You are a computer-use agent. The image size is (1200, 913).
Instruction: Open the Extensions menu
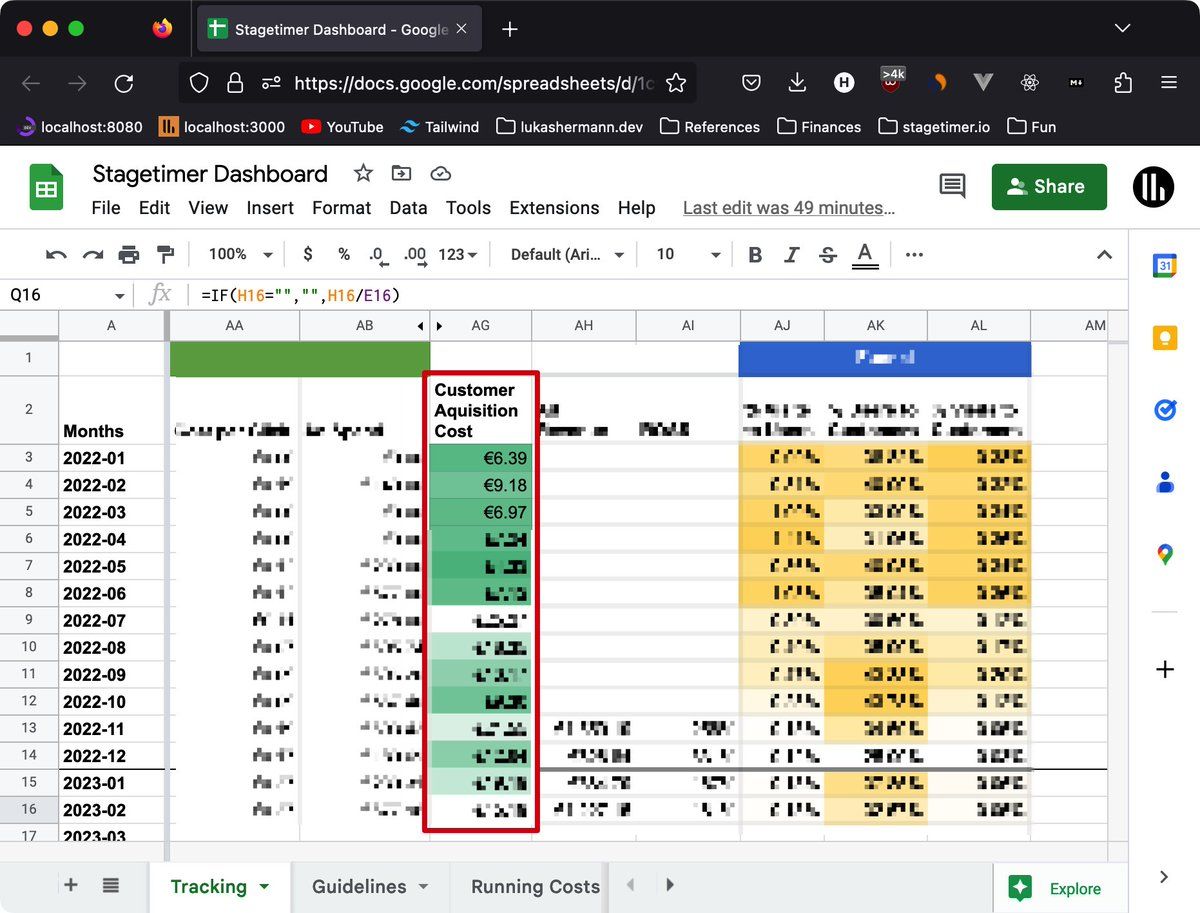554,208
